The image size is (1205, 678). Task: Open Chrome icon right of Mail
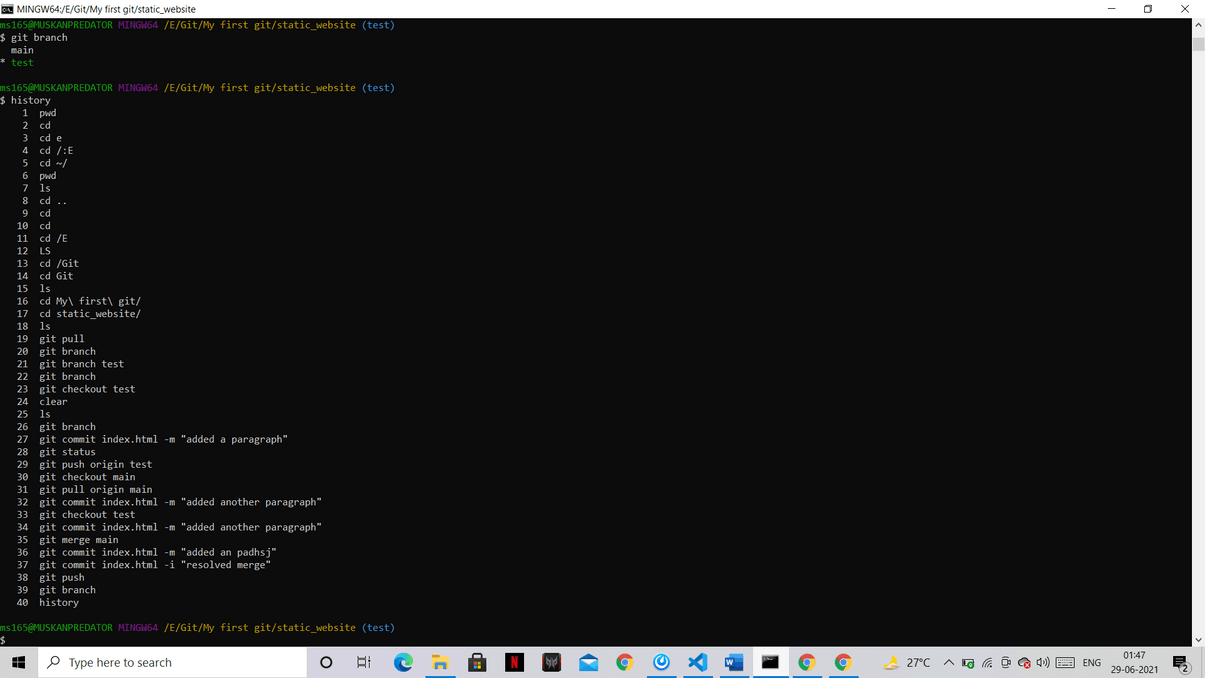[x=625, y=662]
